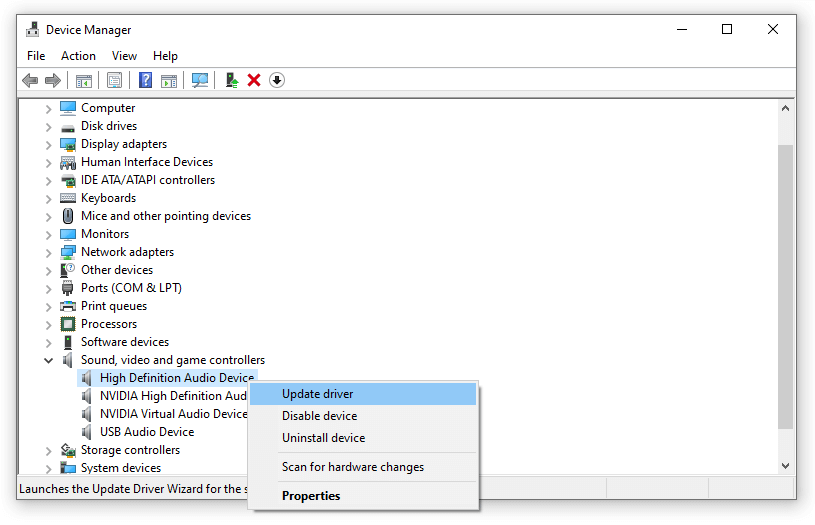Open Properties from the context menu
Image resolution: width=815 pixels, height=525 pixels.
click(x=363, y=496)
